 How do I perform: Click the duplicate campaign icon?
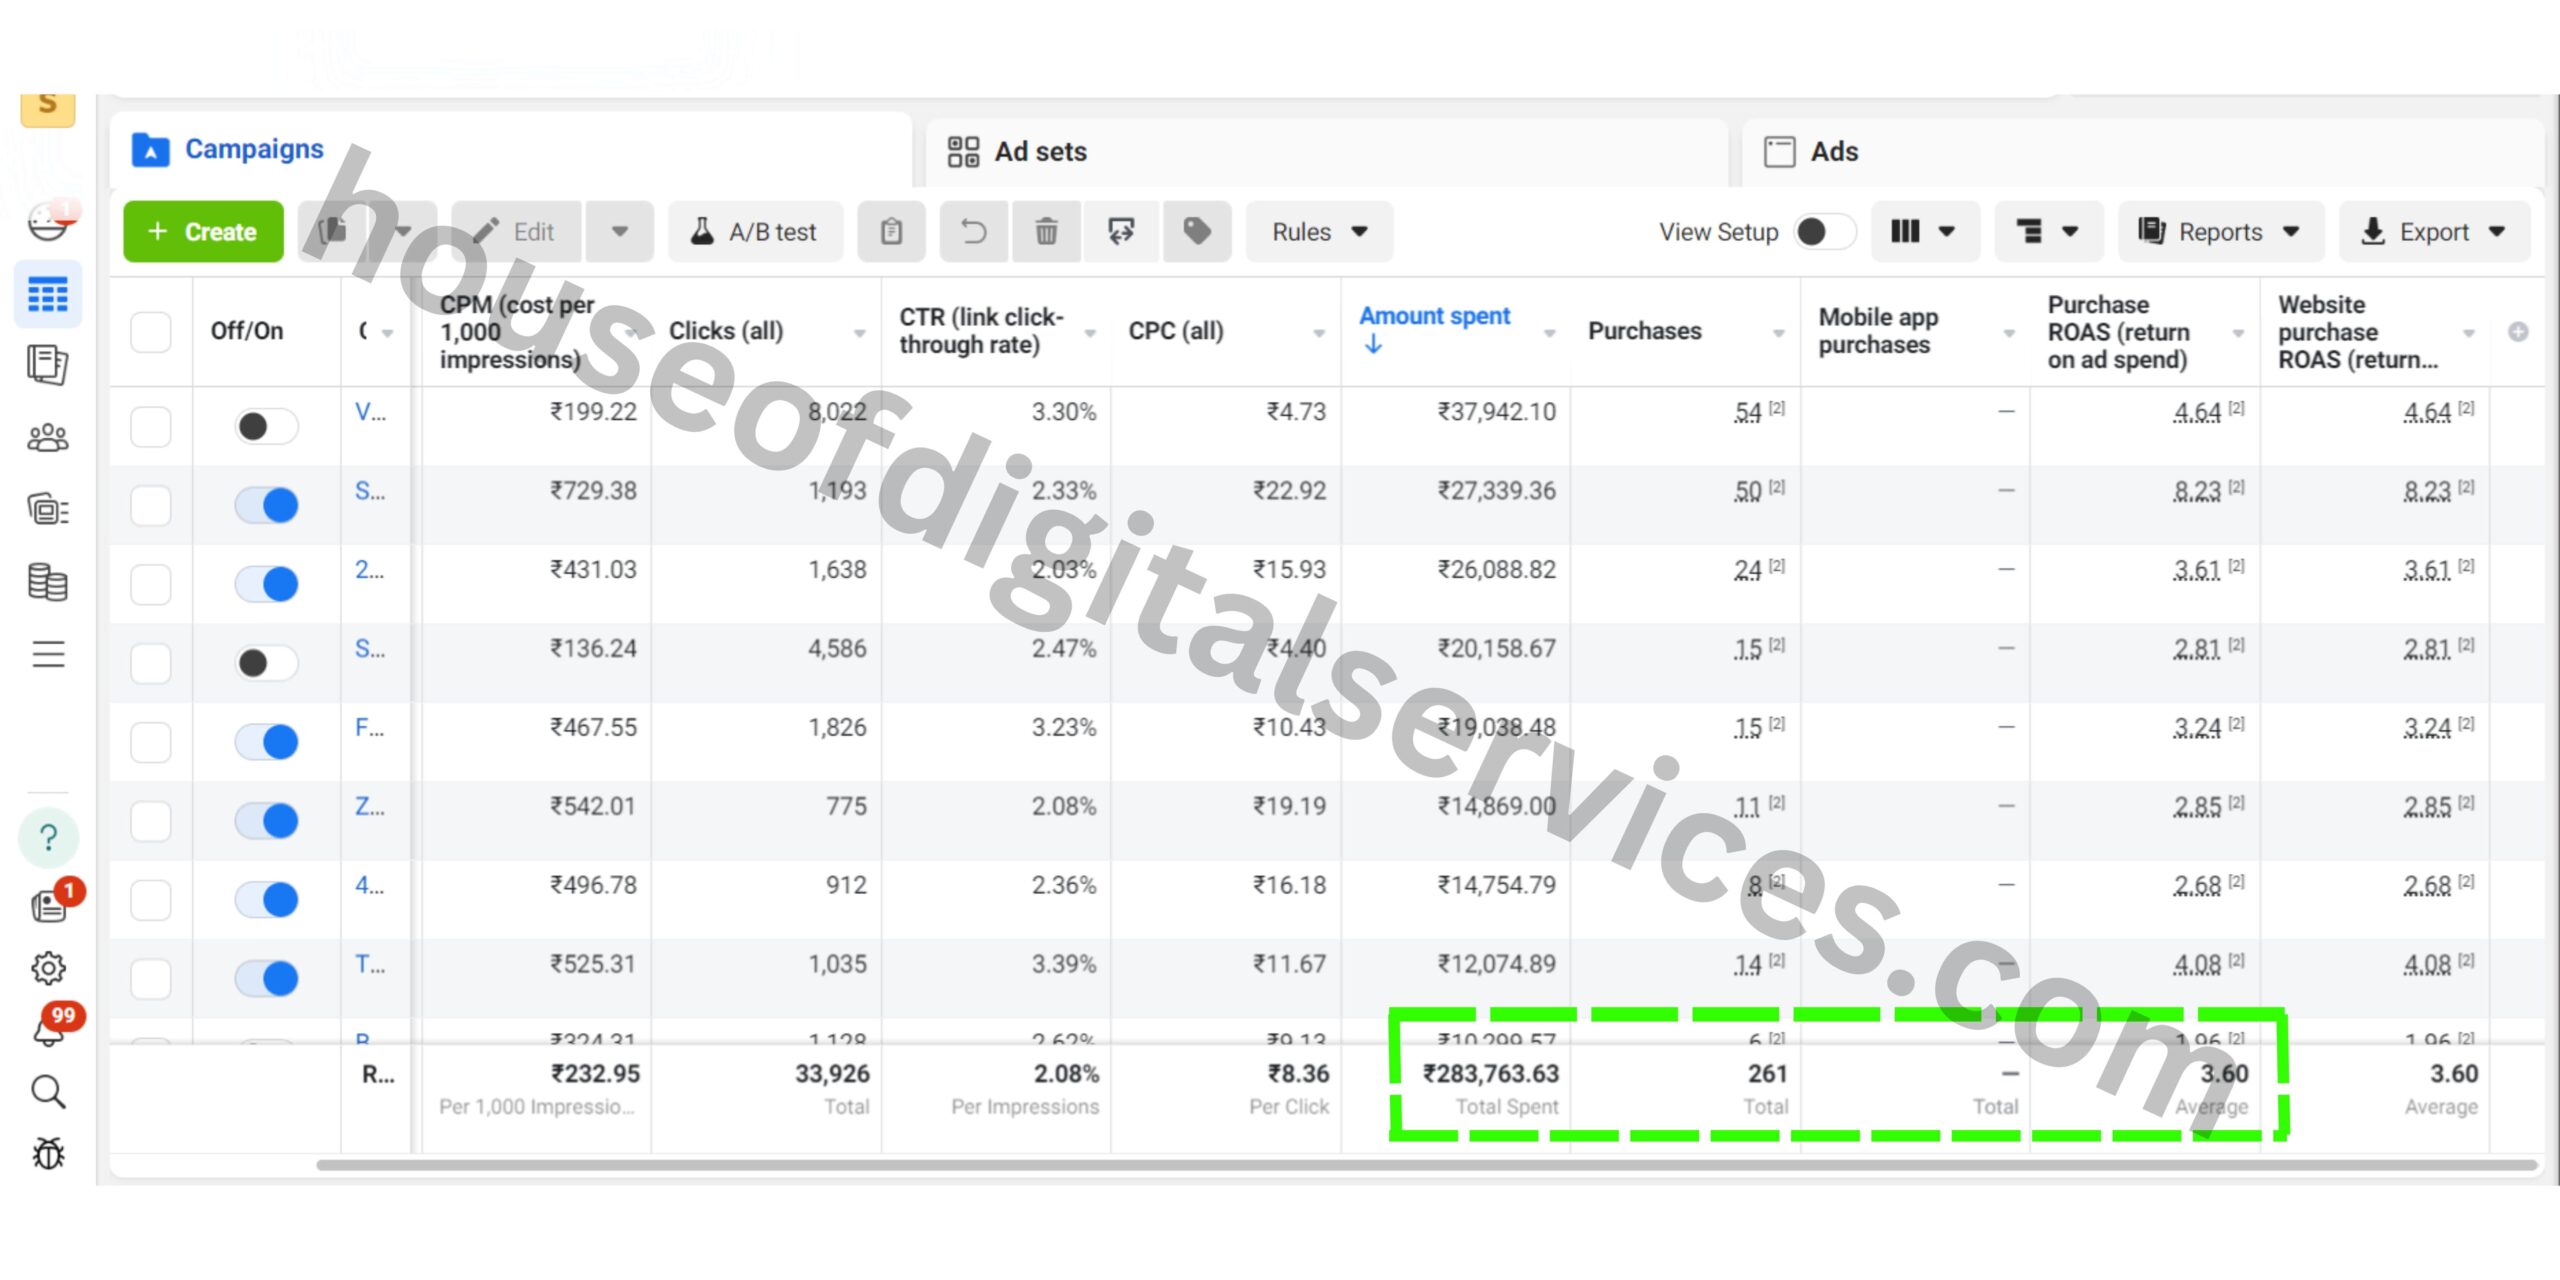334,232
